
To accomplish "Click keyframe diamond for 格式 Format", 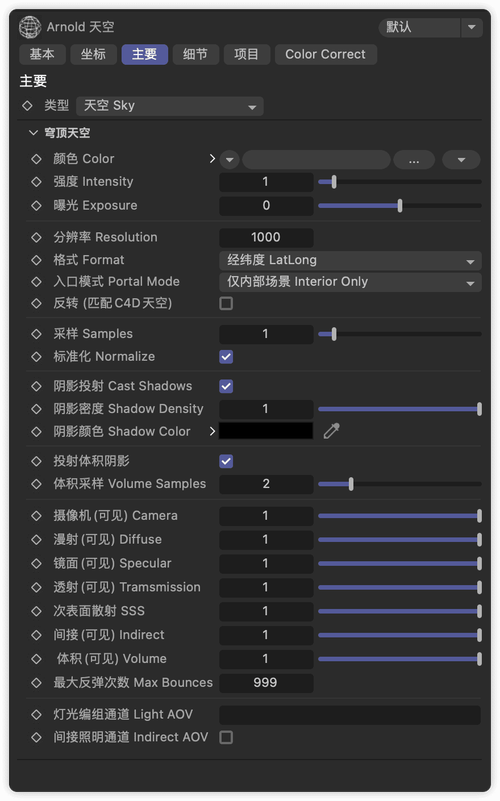I will coord(36,260).
